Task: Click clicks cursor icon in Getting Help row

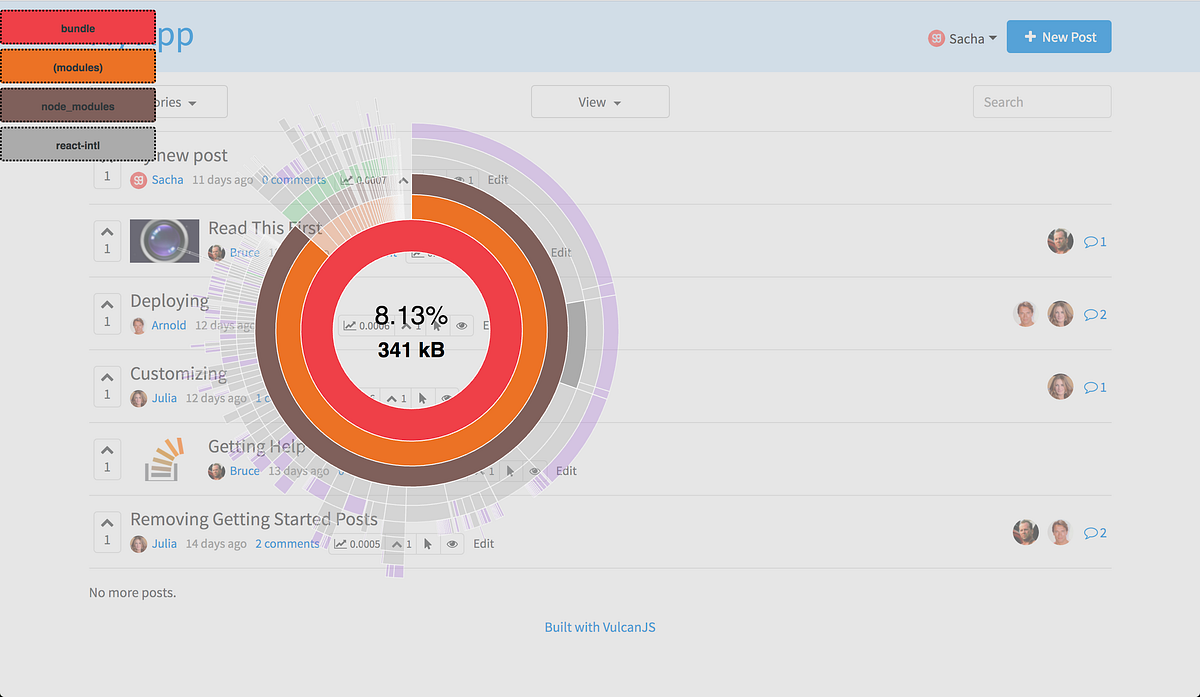Action: [510, 471]
